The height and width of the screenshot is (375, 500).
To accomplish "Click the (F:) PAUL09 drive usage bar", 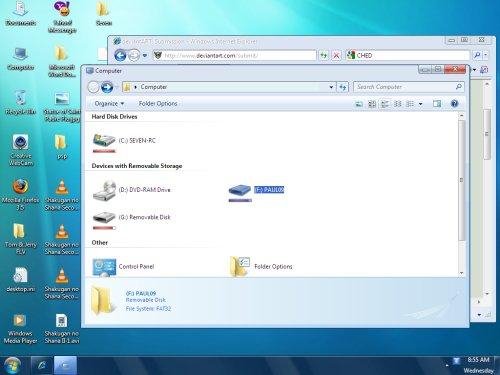I will [x=240, y=200].
